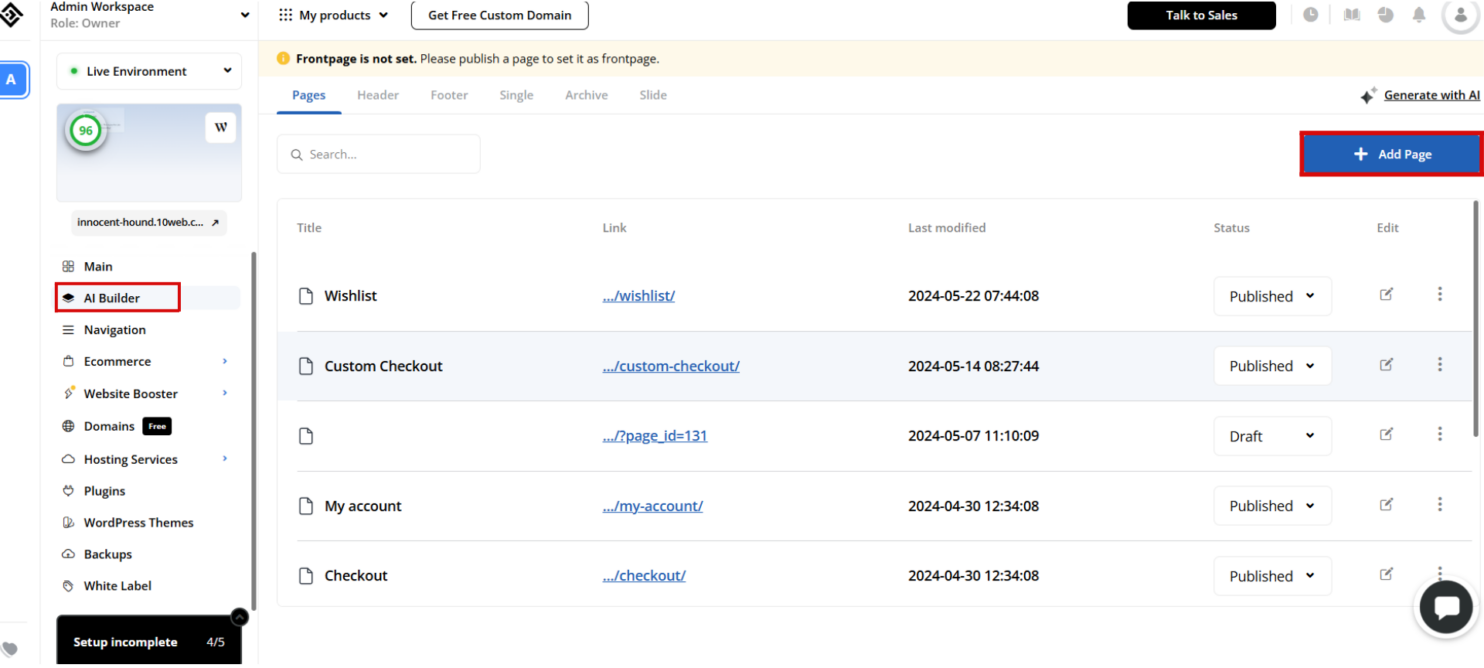Viewport: 1484px width, 668px height.
Task: Open the My products dropdown
Action: [x=333, y=15]
